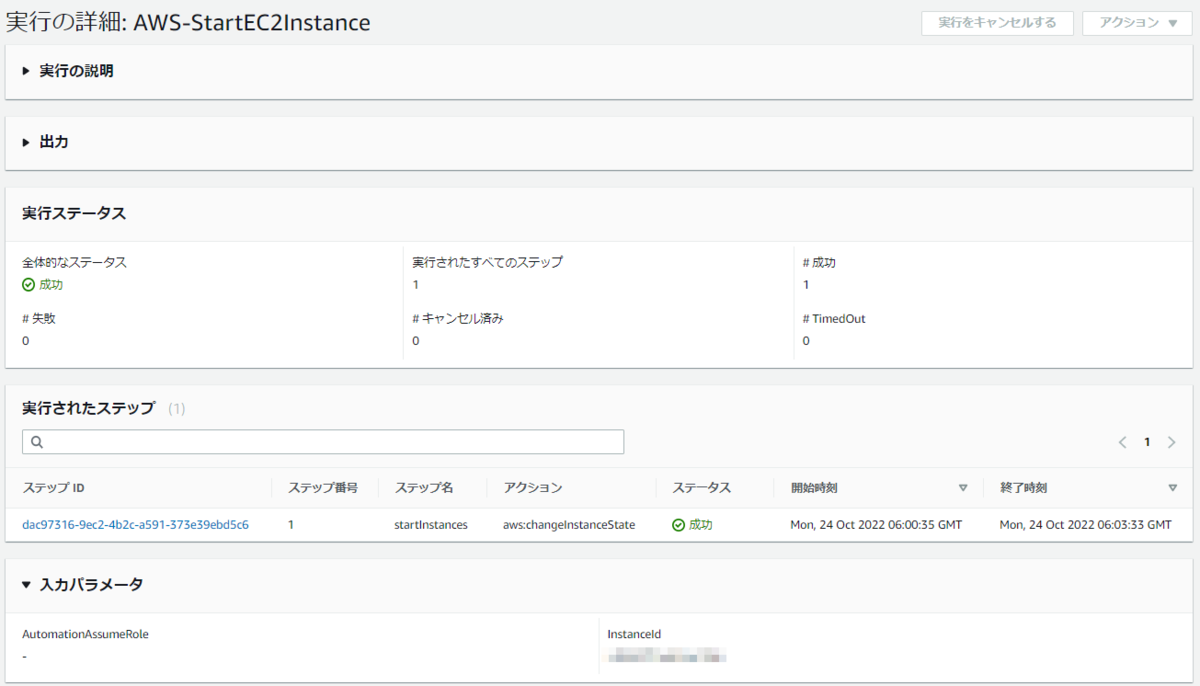Focus the step search field
1200x686 pixels.
click(323, 442)
